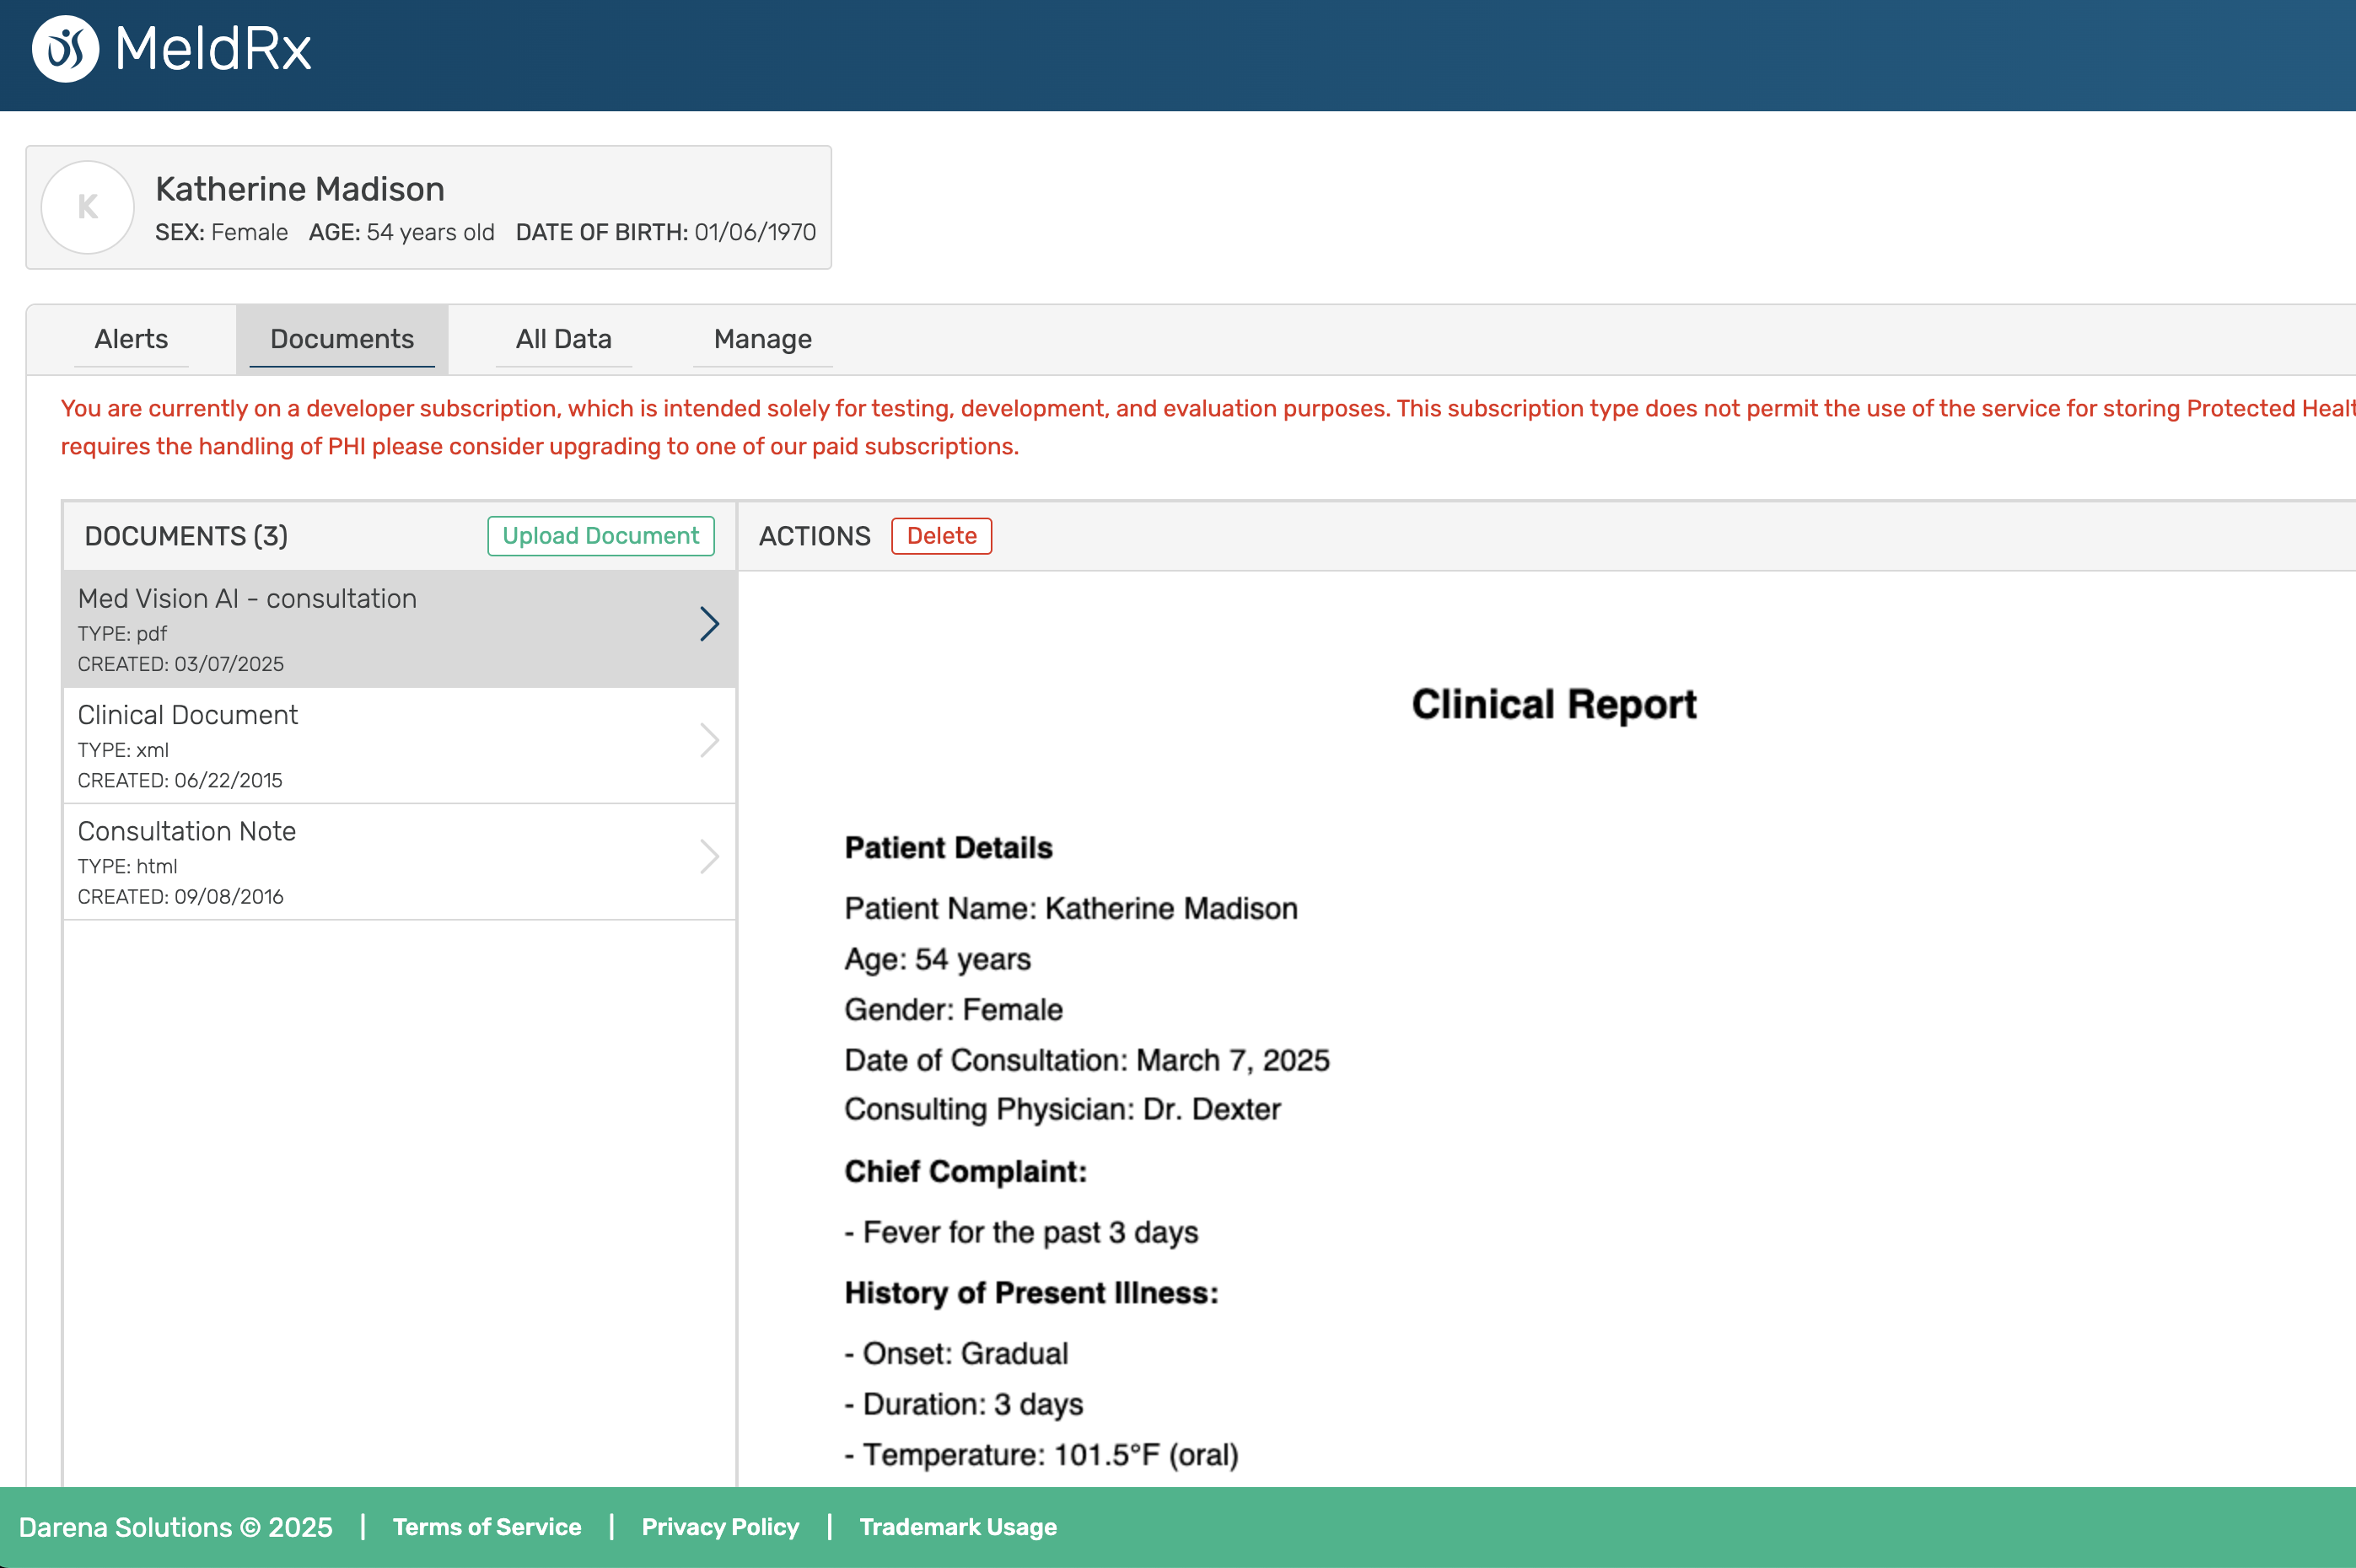
Task: Click the Clinical Report title in preview
Action: pyautogui.click(x=1553, y=704)
